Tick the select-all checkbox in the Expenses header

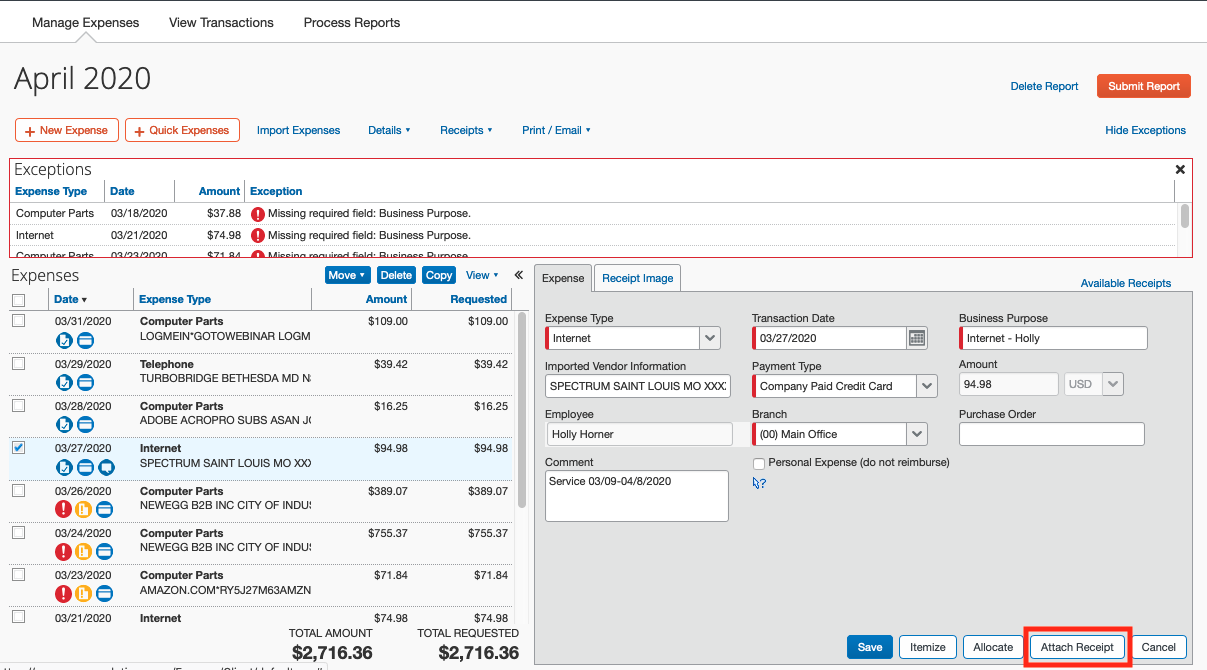[x=18, y=300]
